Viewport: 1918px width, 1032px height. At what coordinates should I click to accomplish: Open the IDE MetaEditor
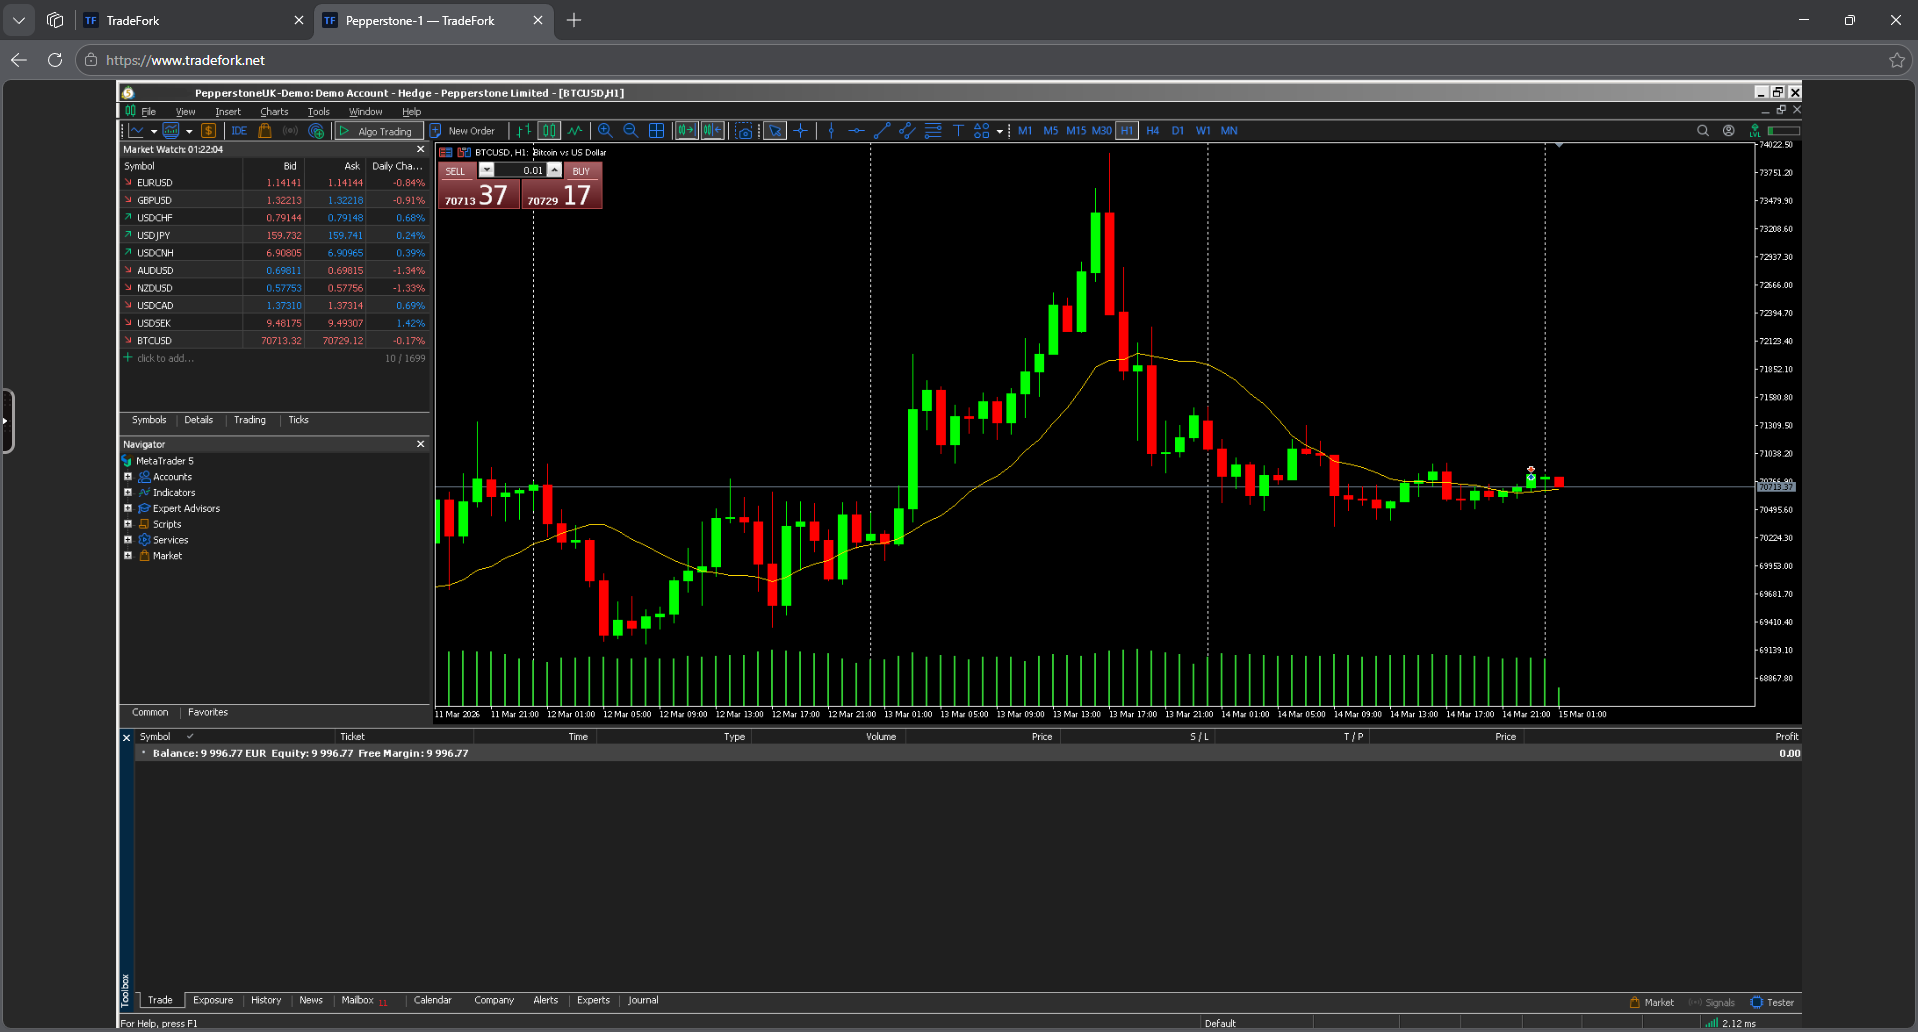tap(239, 131)
